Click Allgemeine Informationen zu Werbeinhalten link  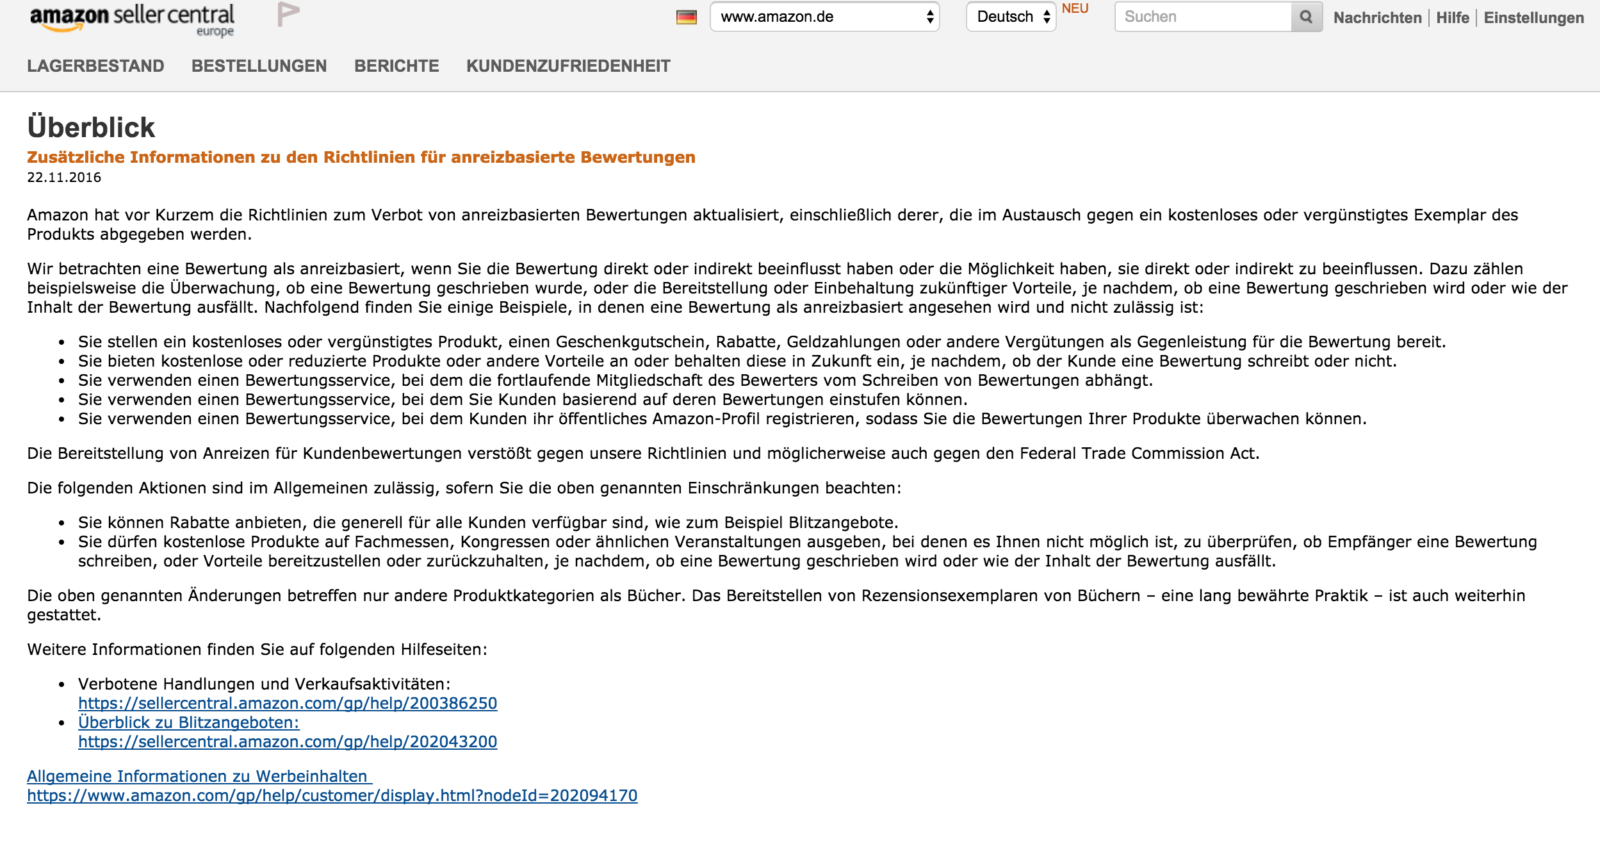coord(198,776)
